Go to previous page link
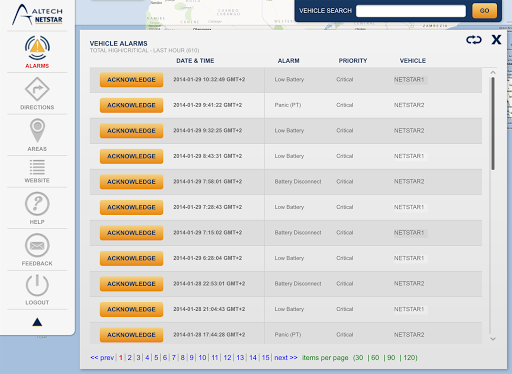 pos(102,358)
